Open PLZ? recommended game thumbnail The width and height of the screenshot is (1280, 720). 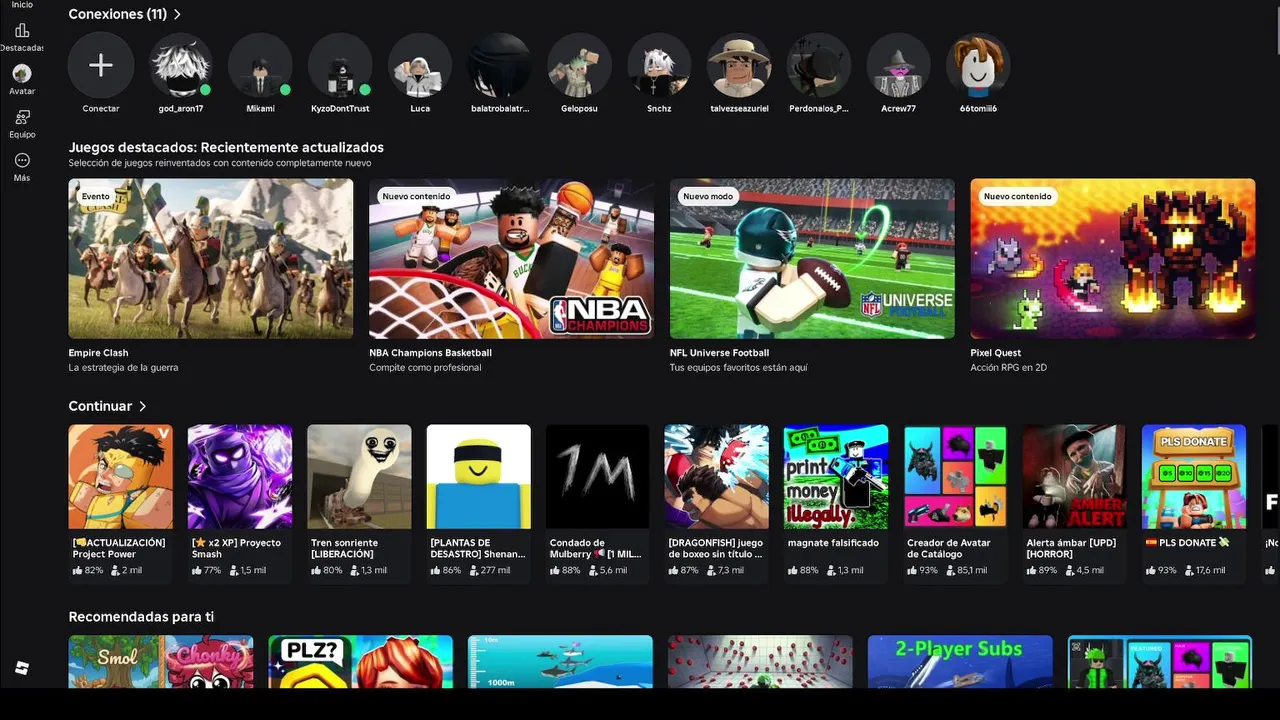[x=360, y=662]
